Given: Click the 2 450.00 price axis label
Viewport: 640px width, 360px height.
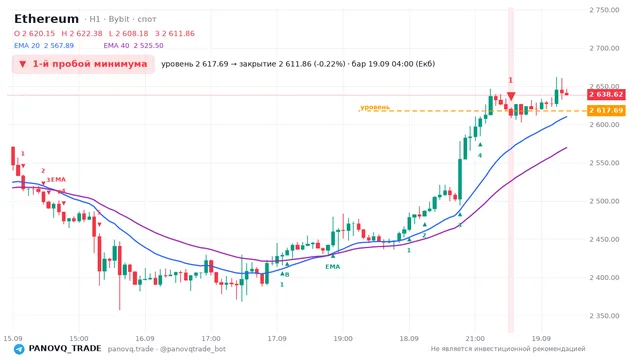Looking at the screenshot, I should 604,240.
